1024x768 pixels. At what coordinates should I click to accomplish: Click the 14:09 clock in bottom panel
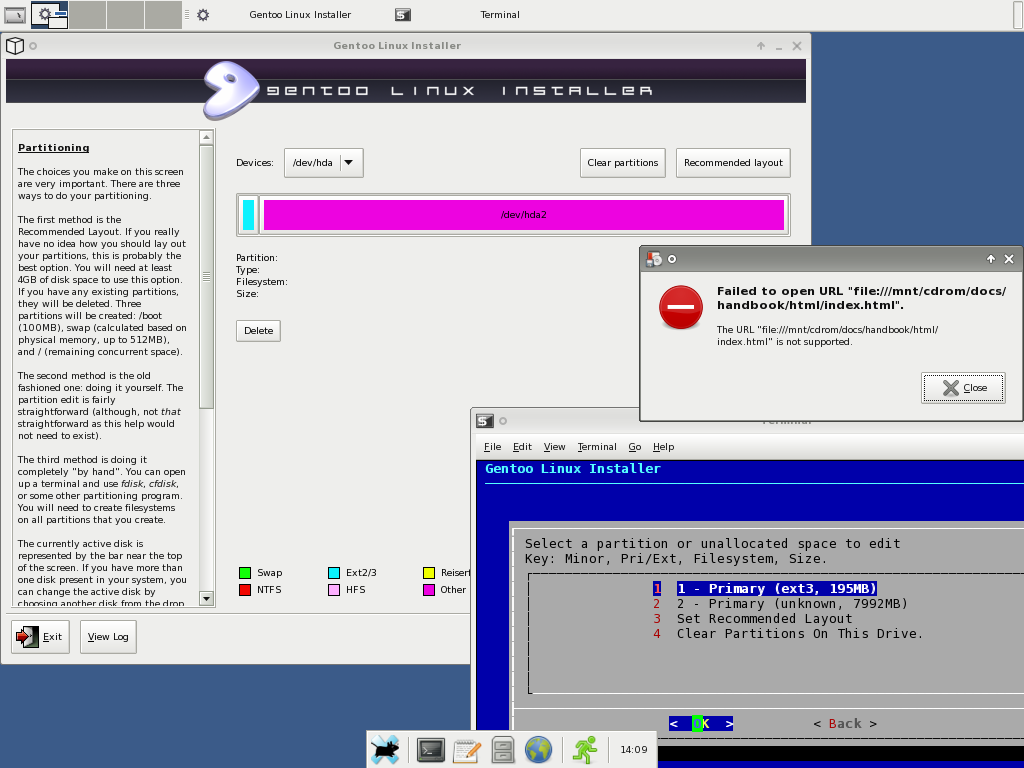coord(633,750)
